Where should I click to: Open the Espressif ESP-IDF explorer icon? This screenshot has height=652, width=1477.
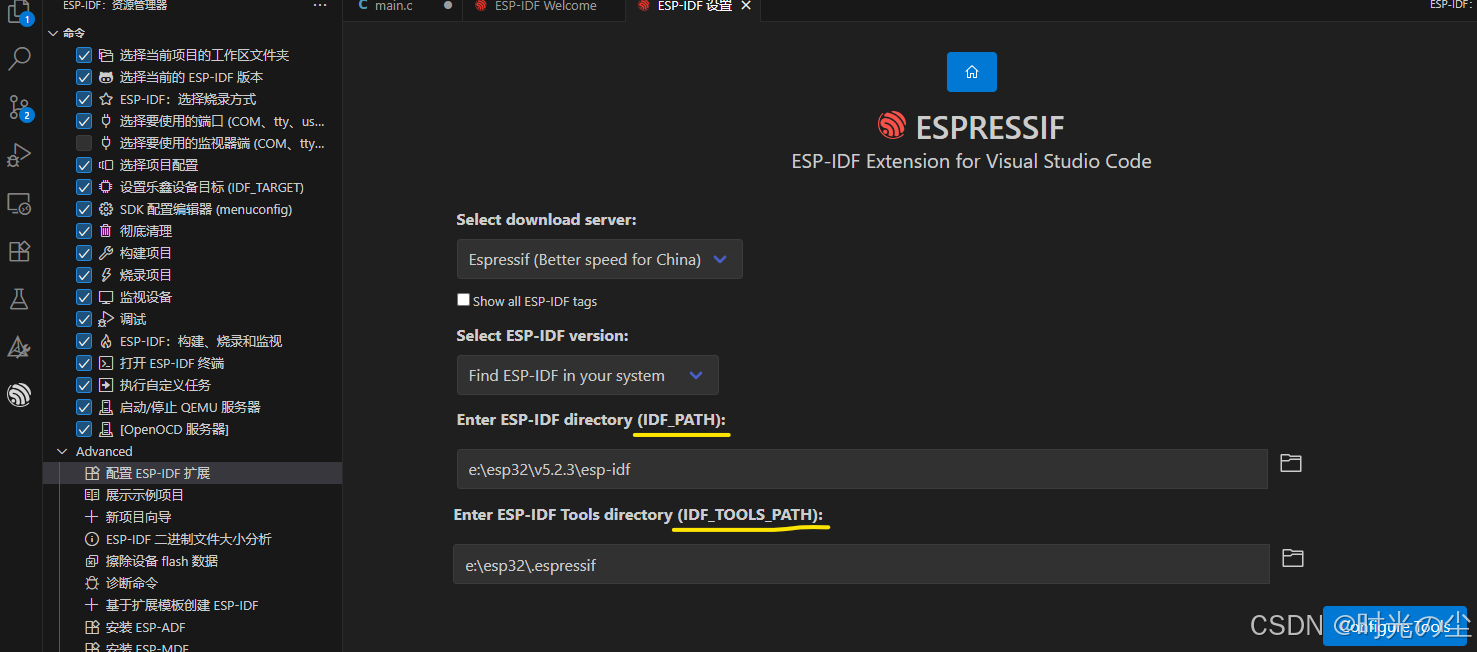[19, 395]
